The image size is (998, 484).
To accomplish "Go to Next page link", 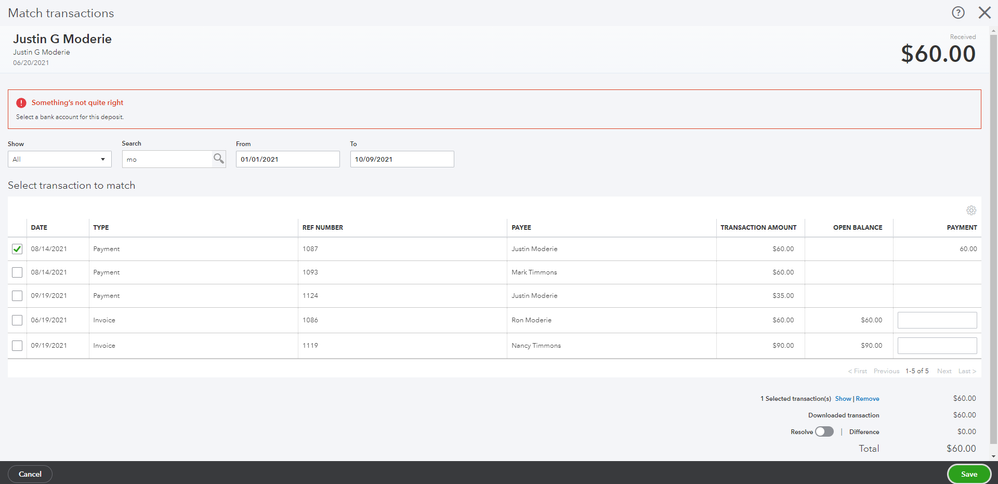I will [944, 371].
